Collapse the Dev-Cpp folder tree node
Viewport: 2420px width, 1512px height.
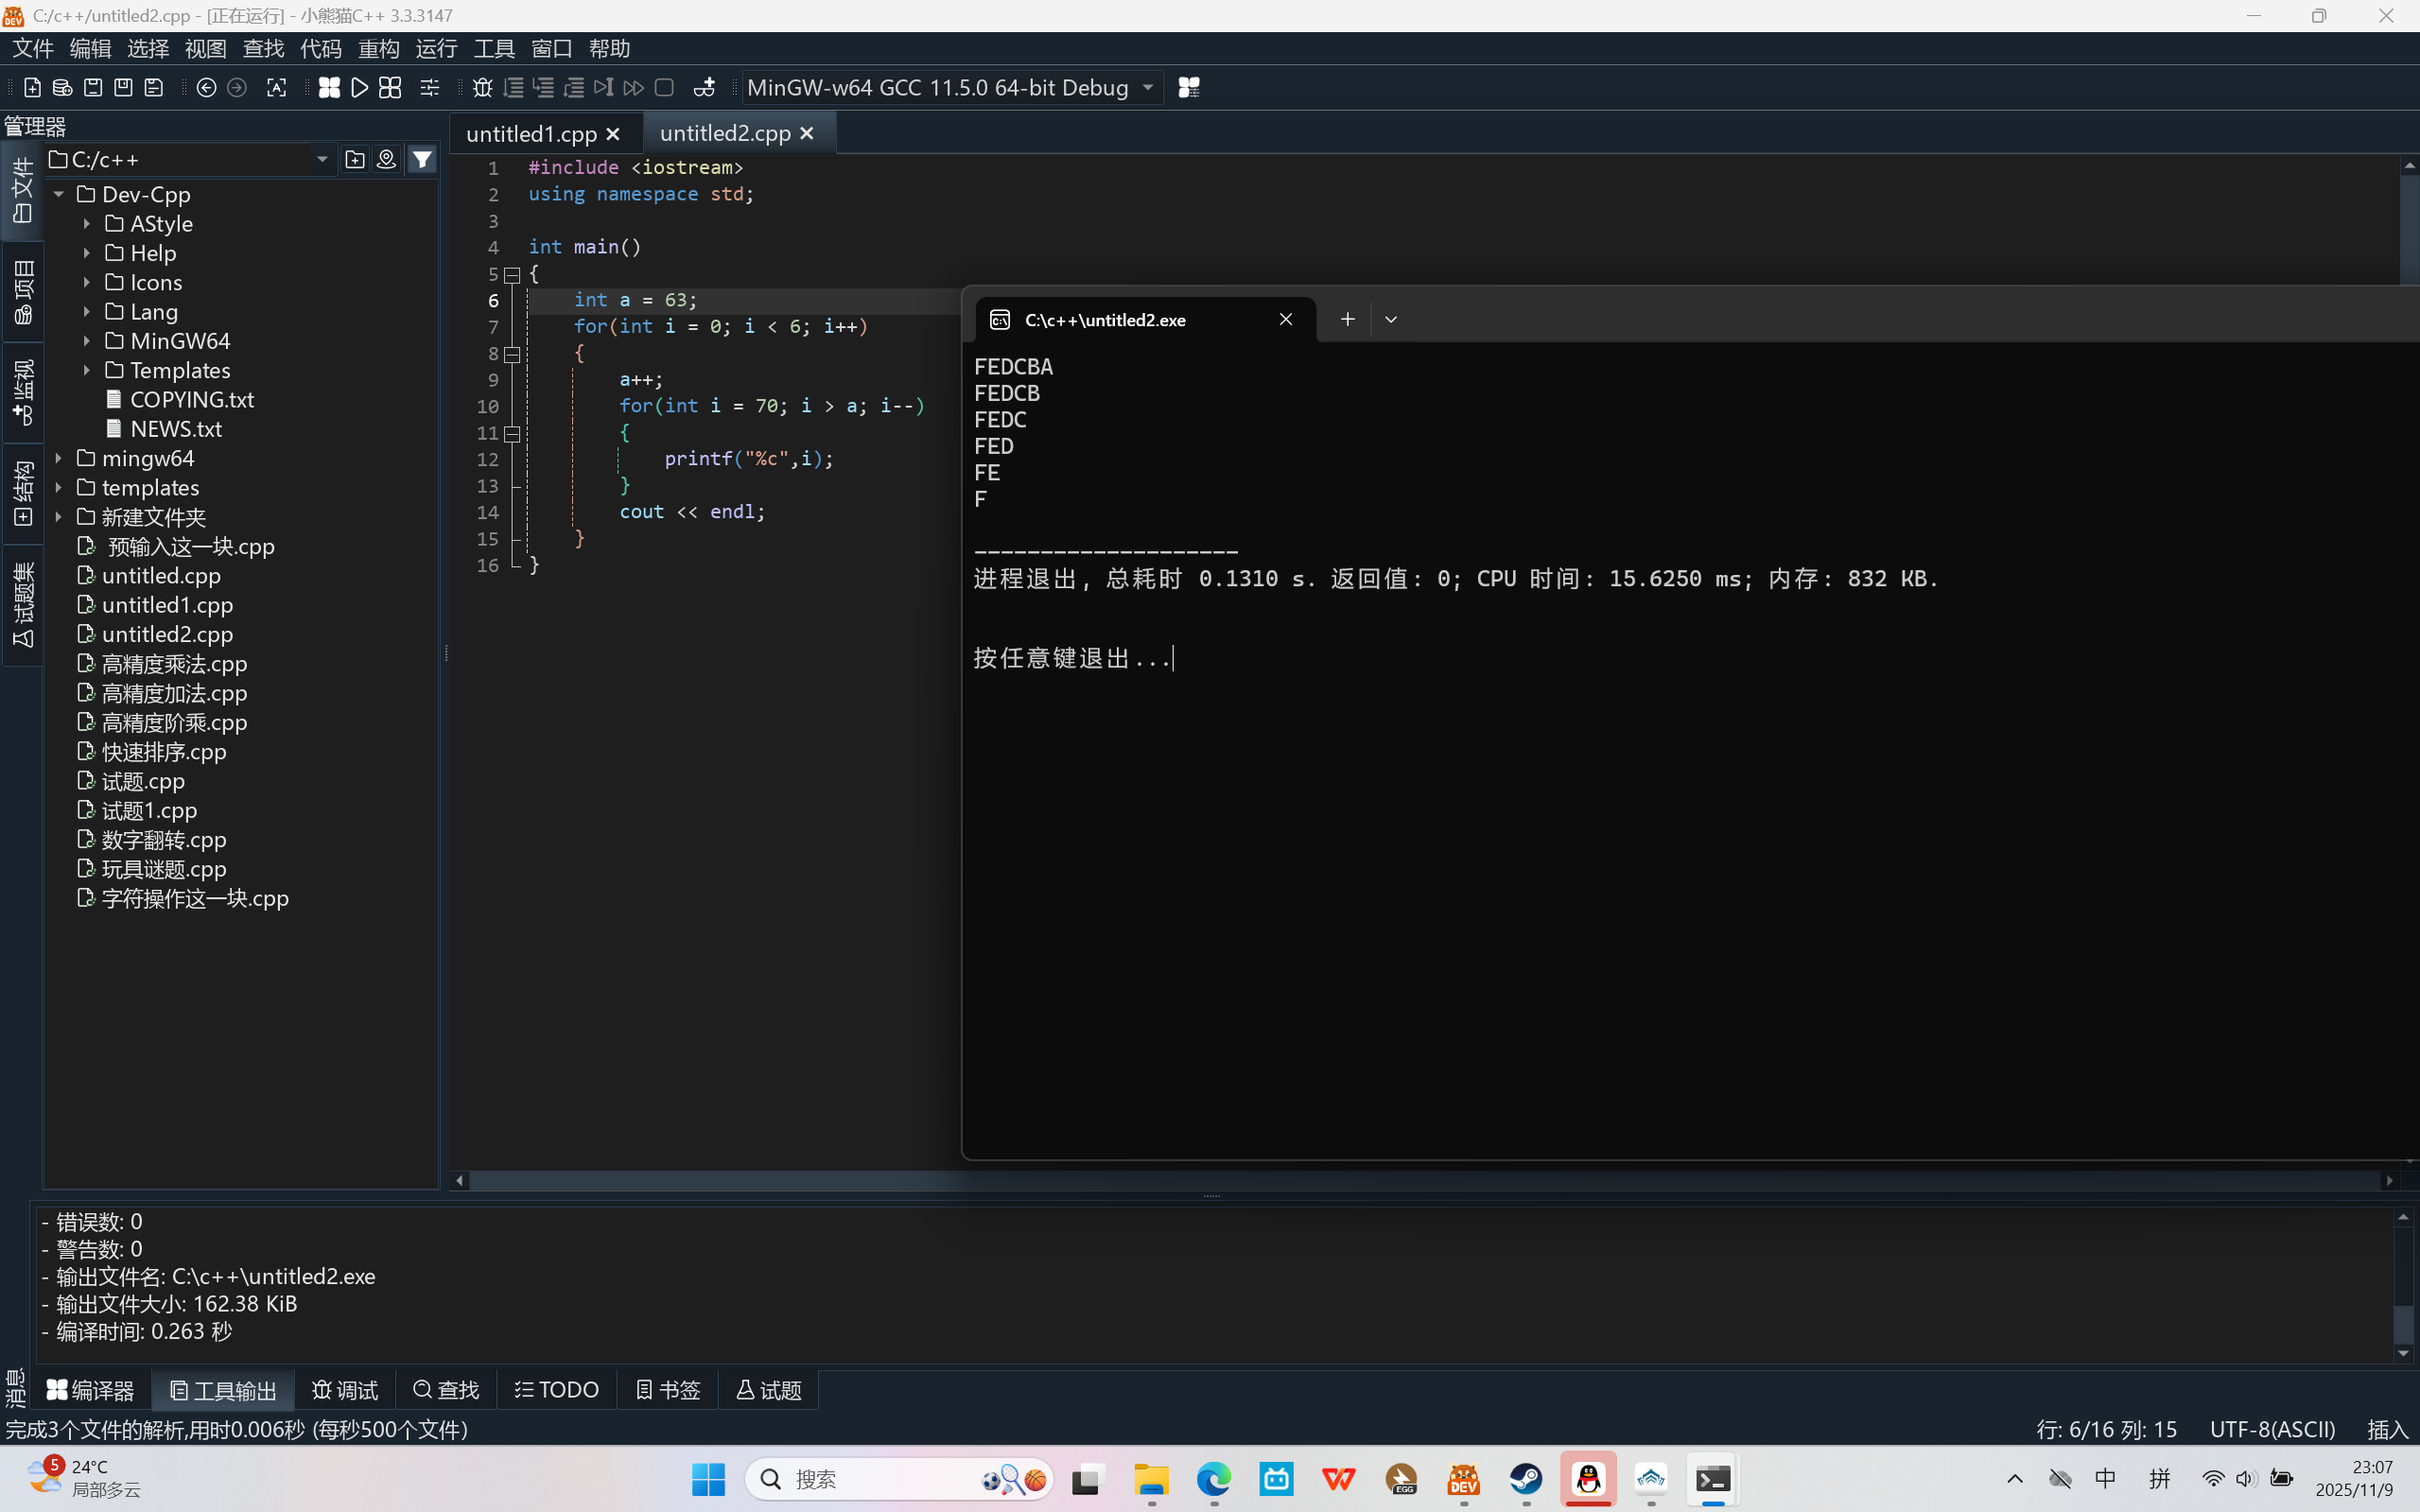tap(59, 194)
